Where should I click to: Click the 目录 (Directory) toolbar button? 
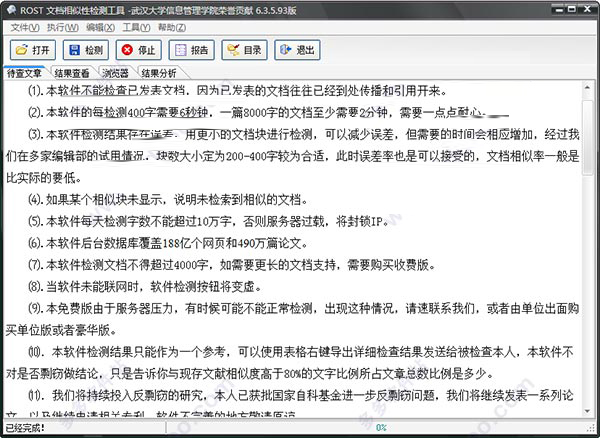244,50
